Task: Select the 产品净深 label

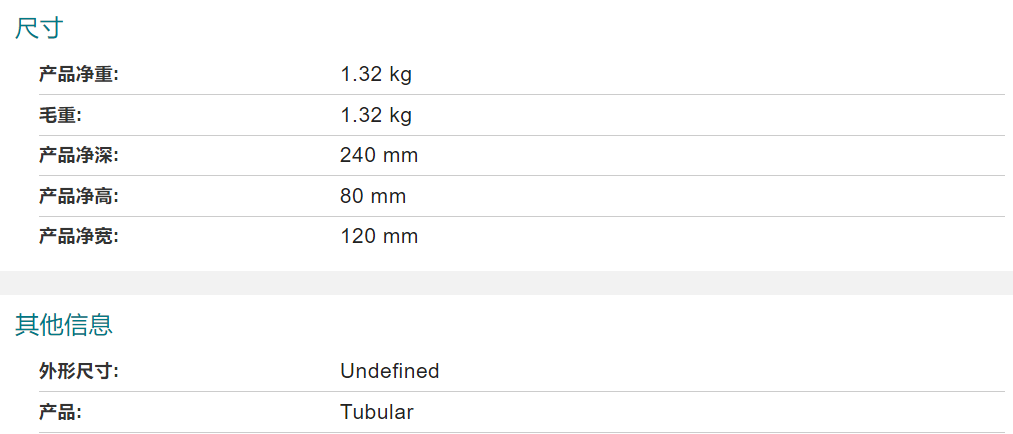Action: tap(79, 156)
